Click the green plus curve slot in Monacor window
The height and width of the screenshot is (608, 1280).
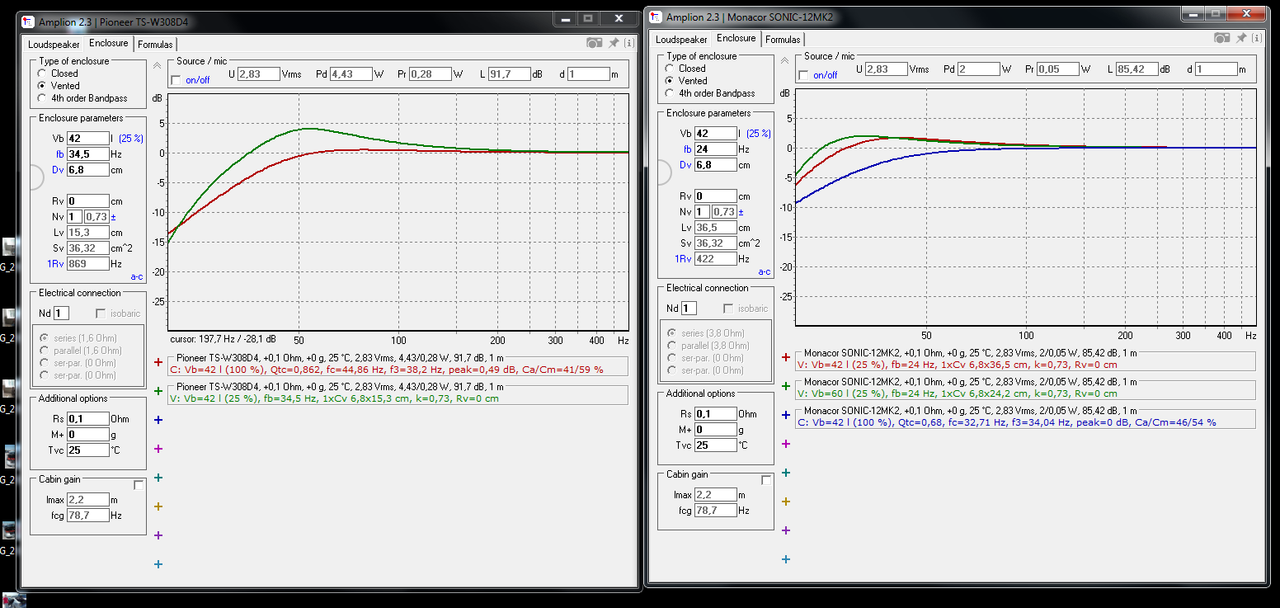(x=786, y=386)
